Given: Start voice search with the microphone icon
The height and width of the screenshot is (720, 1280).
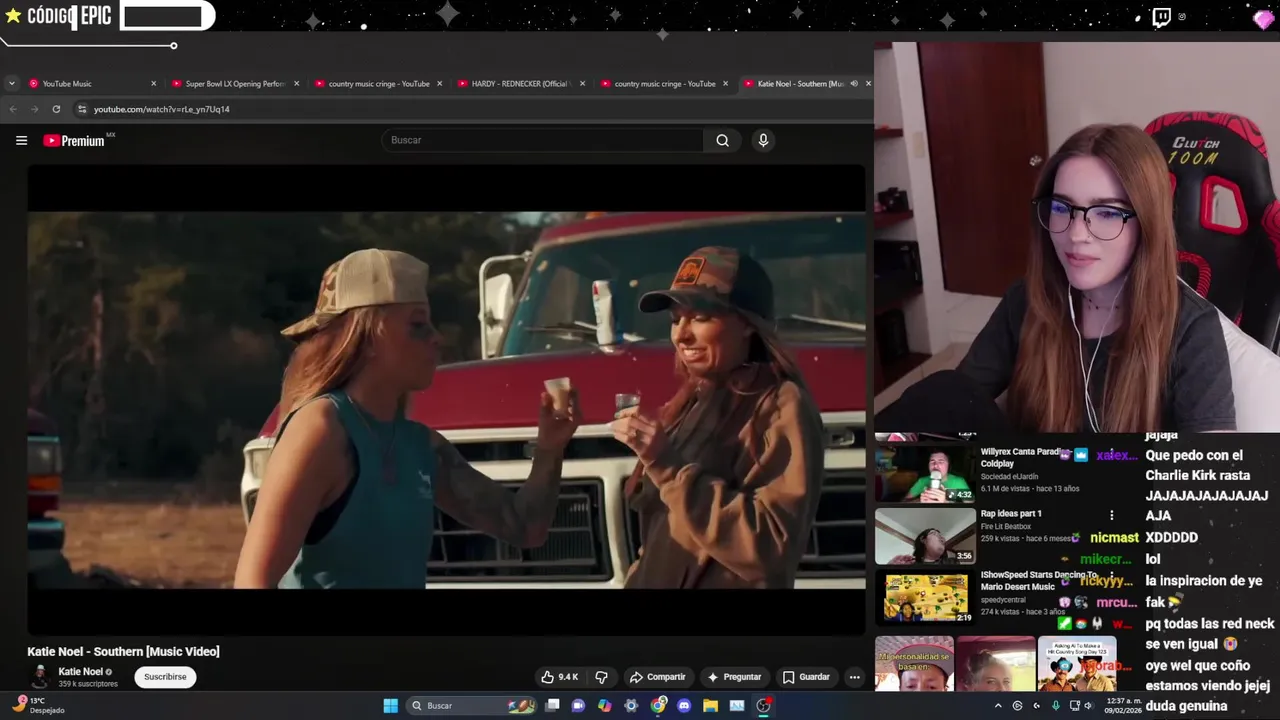Looking at the screenshot, I should click(x=763, y=140).
